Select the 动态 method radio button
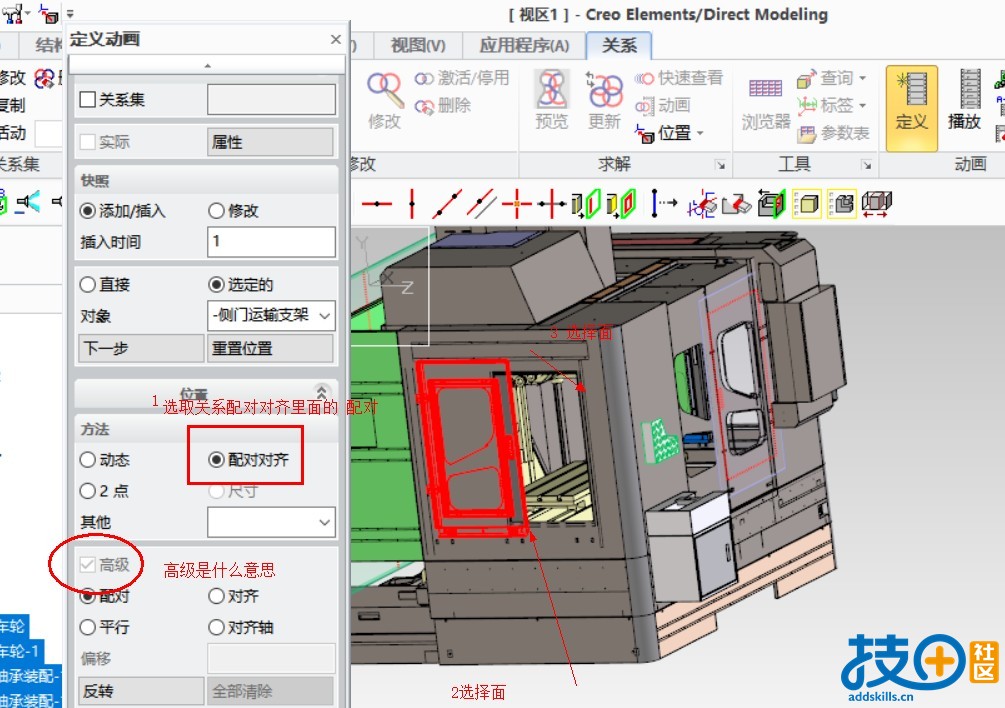 pos(88,460)
